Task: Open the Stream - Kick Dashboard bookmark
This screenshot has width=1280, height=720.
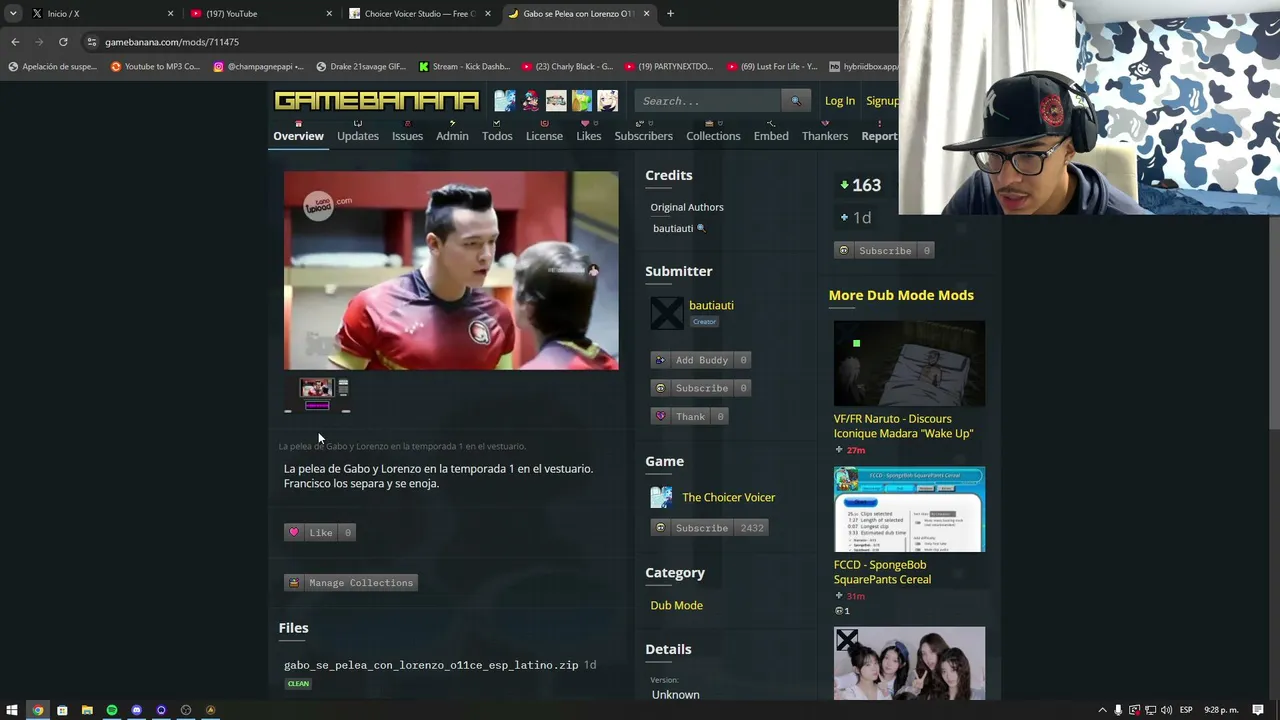Action: (464, 67)
